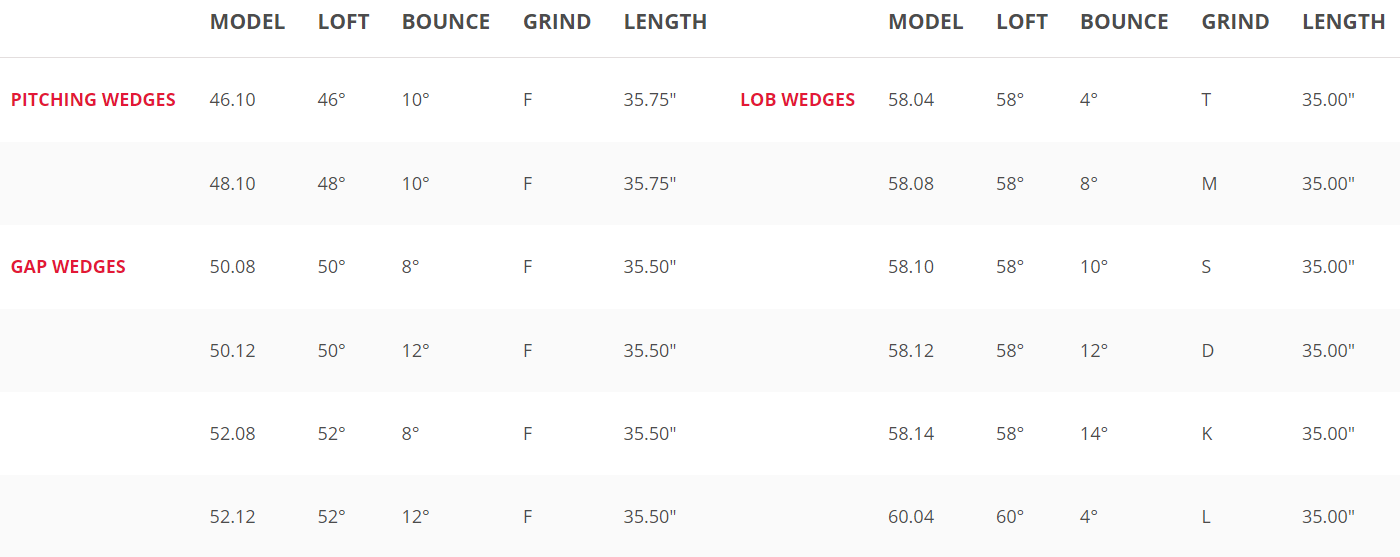This screenshot has height=557, width=1400.
Task: Select the T grind value
Action: tap(1207, 100)
